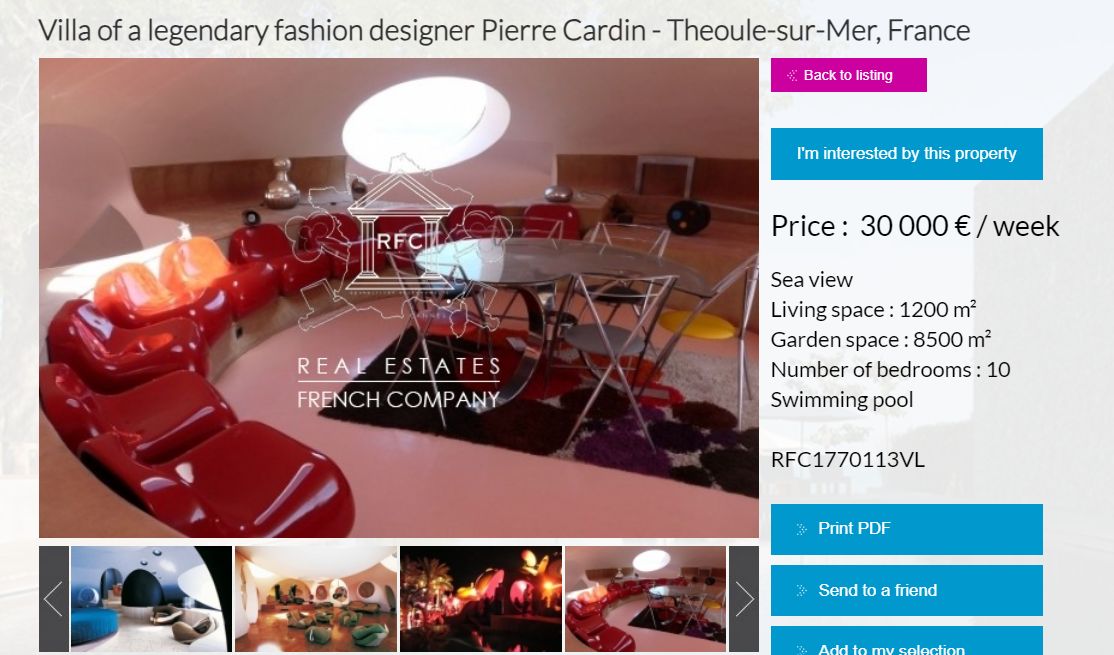1114x655 pixels.
Task: Click the arrow icon beside Send to a friend
Action: 801,590
